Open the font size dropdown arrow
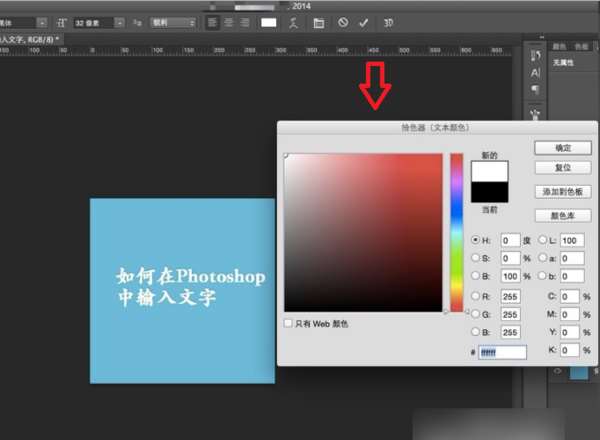This screenshot has width=600, height=440. 120,23
